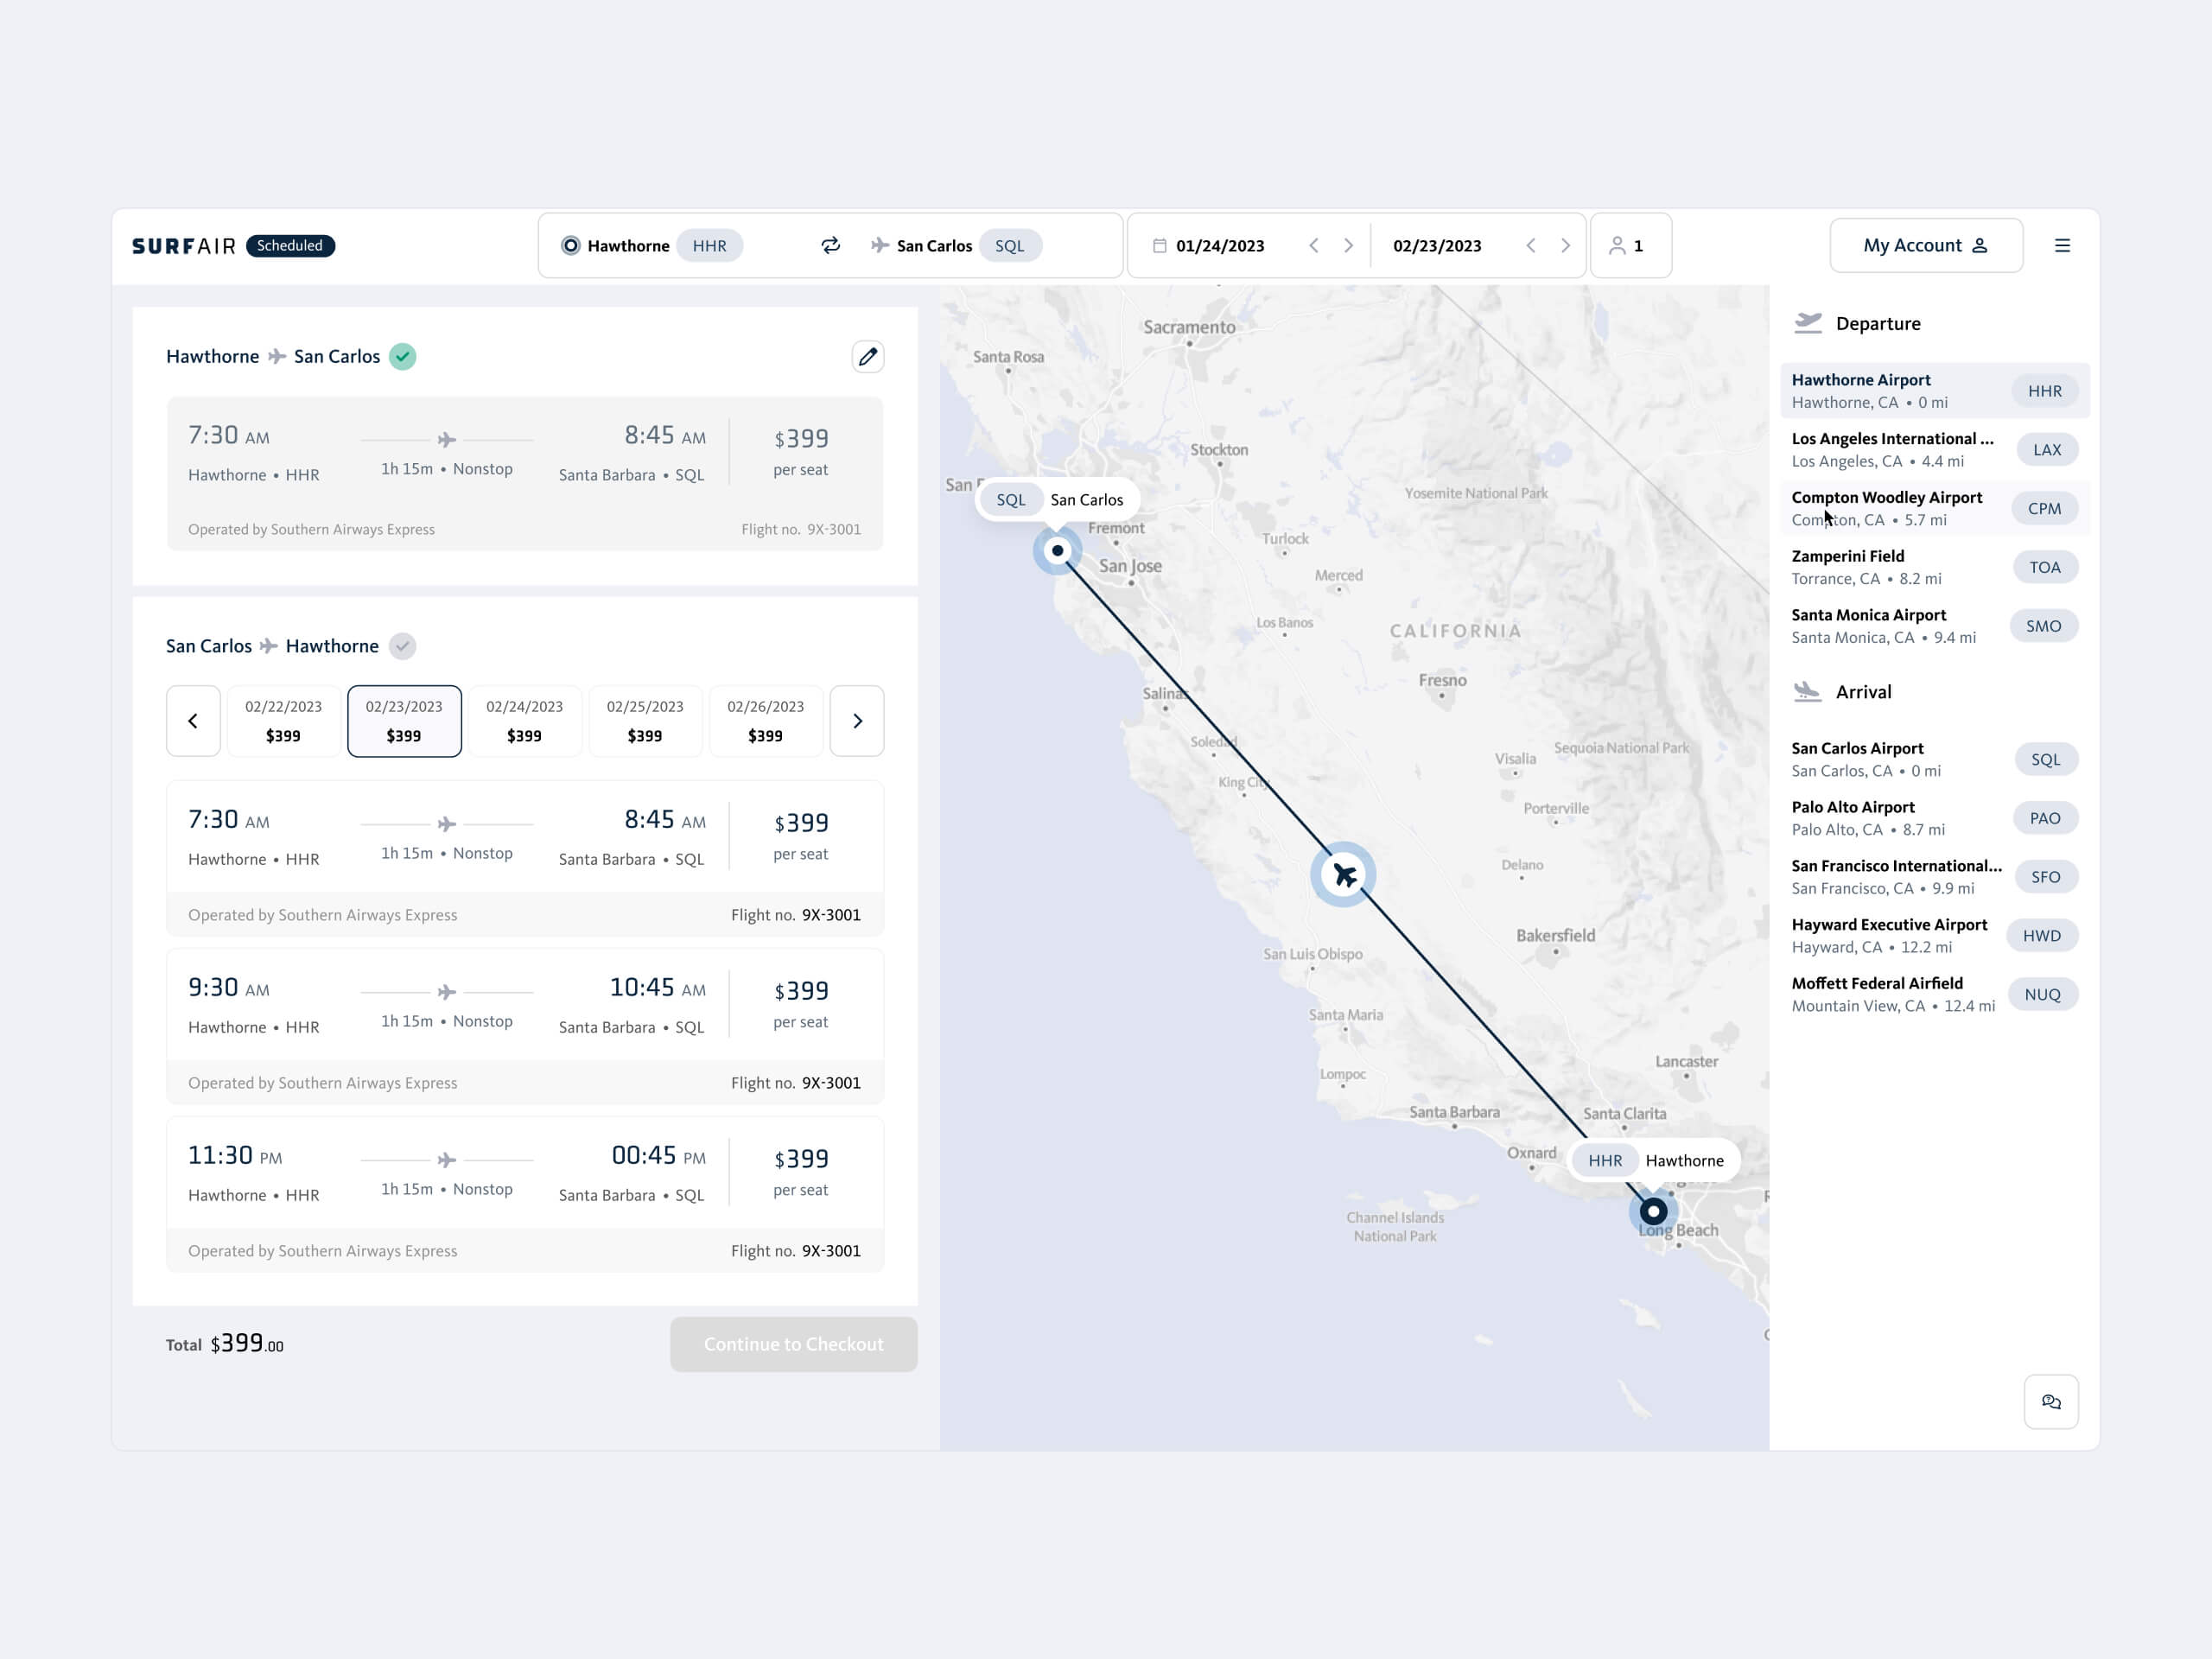
Task: Go to next day after 01/24/2023
Action: 1348,245
